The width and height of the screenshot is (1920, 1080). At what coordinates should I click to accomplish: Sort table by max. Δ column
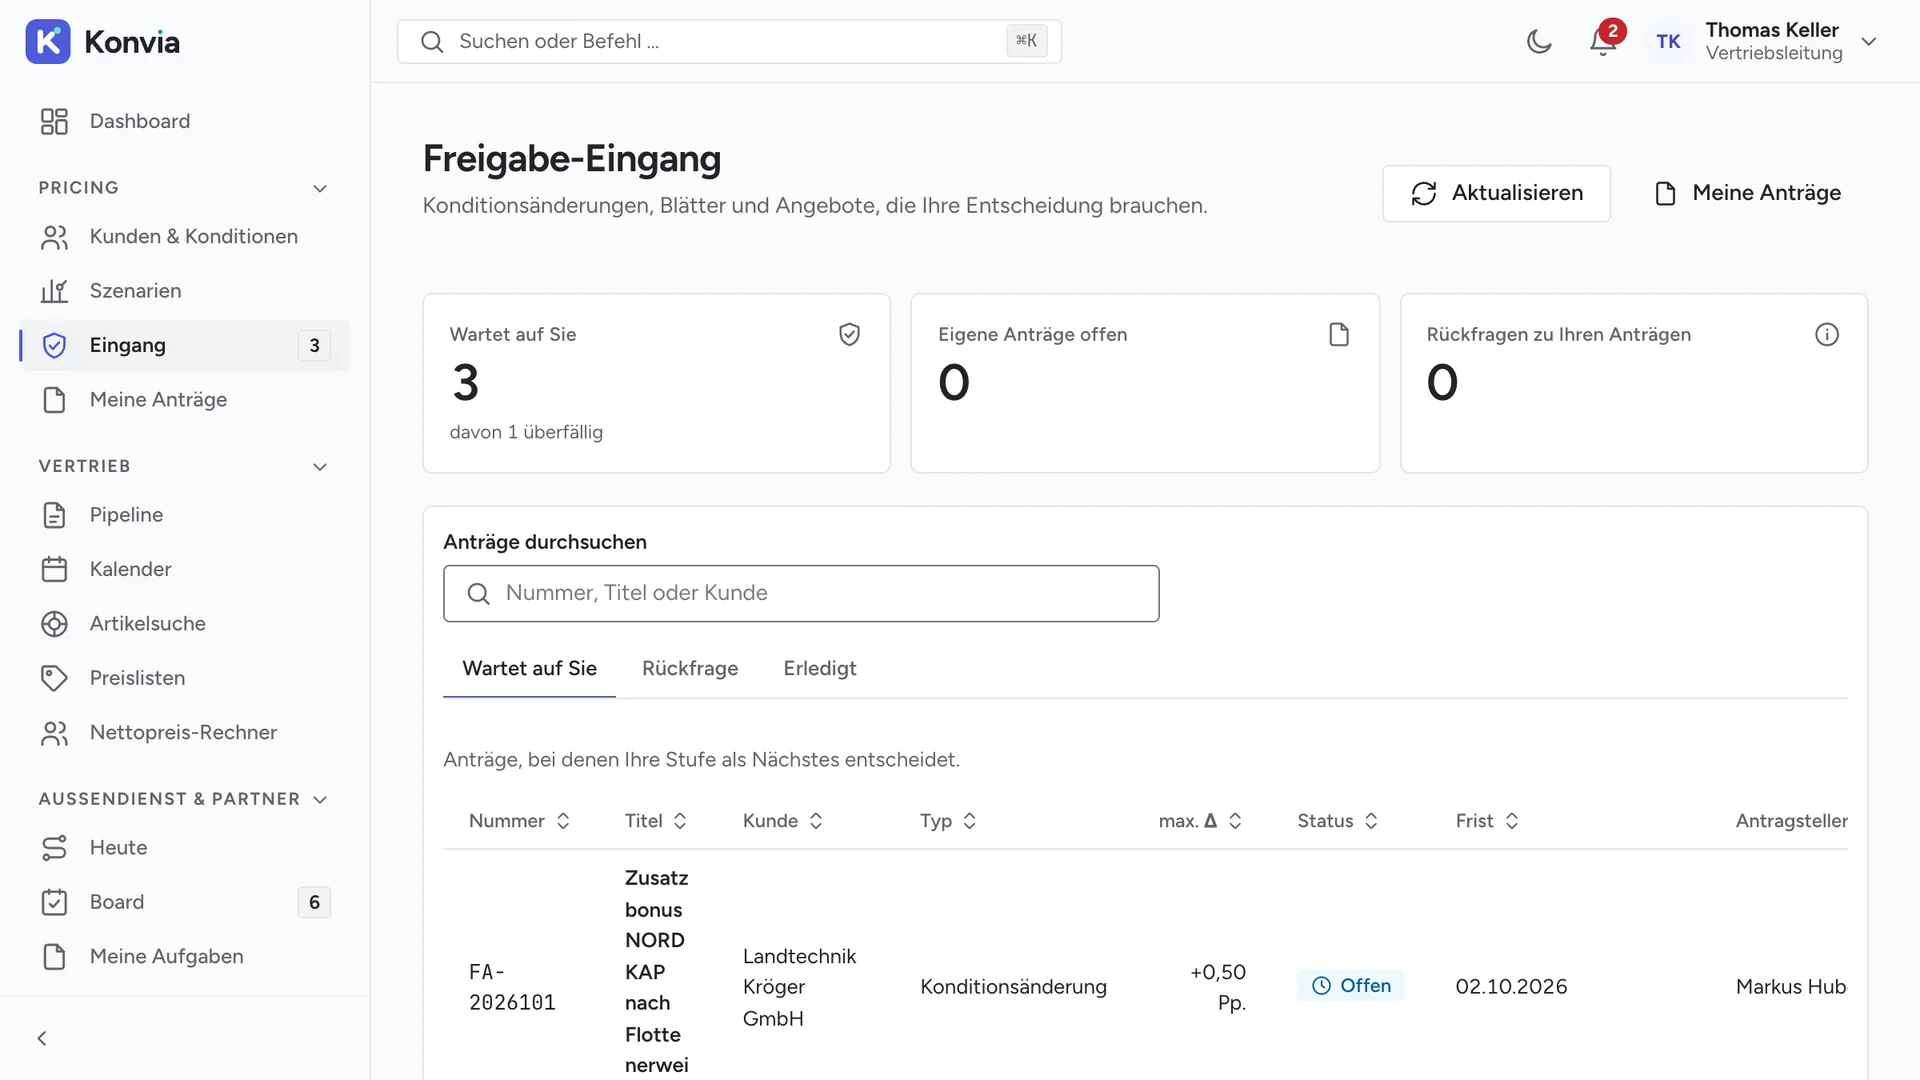click(x=1201, y=821)
